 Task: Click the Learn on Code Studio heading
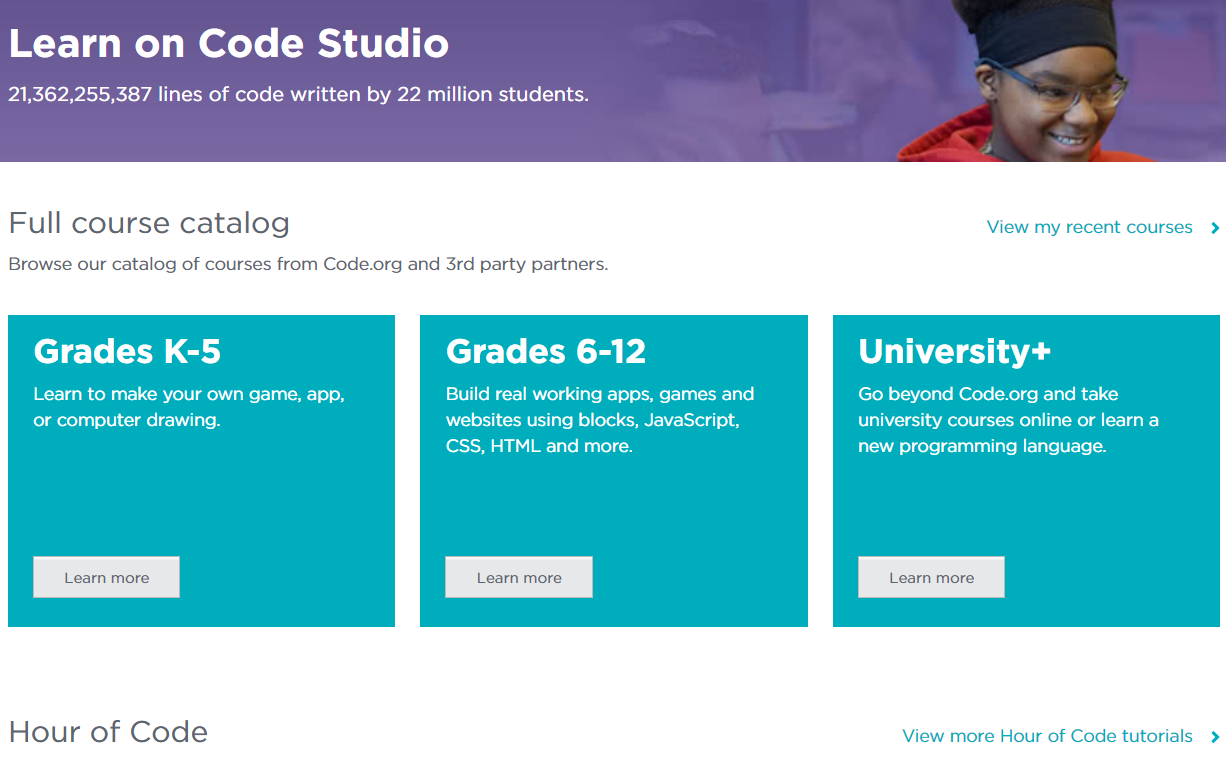(228, 43)
